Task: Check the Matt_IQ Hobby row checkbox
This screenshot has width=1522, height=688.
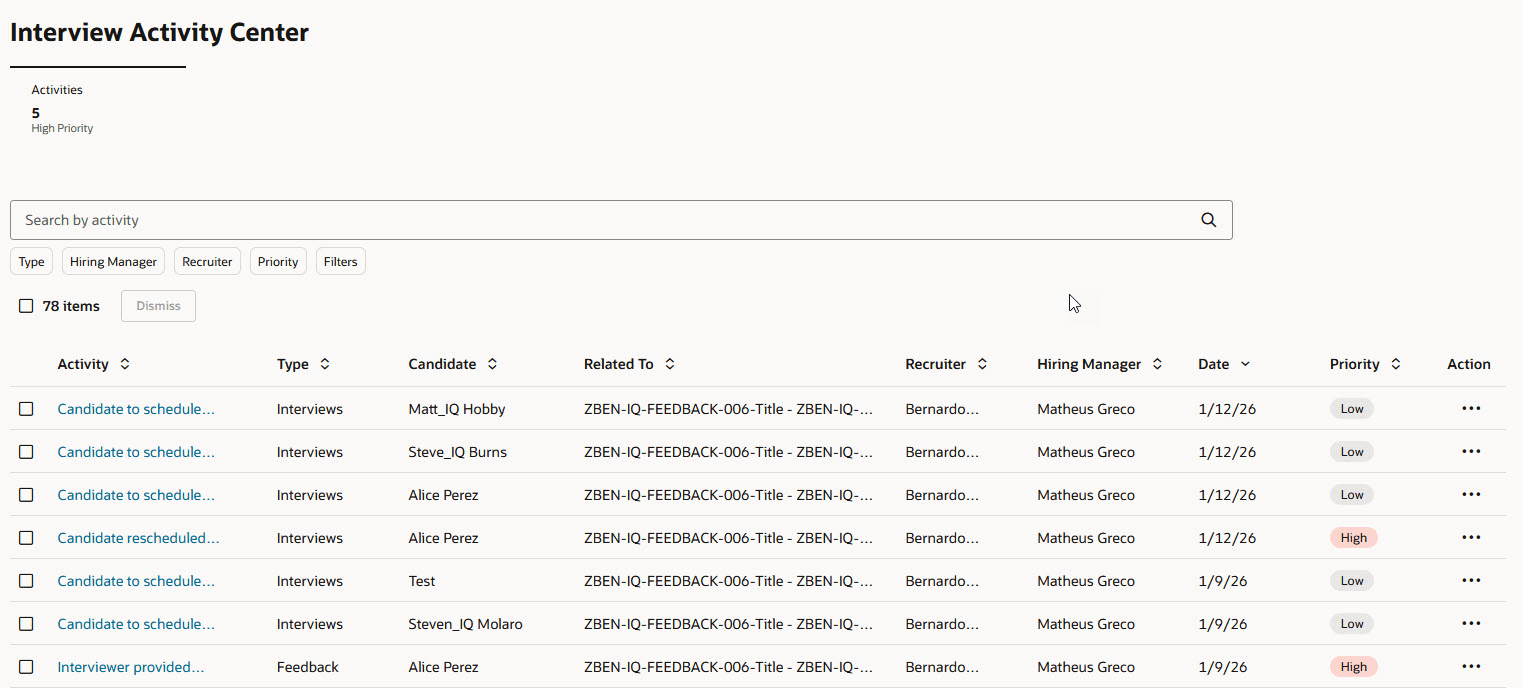Action: tap(26, 409)
